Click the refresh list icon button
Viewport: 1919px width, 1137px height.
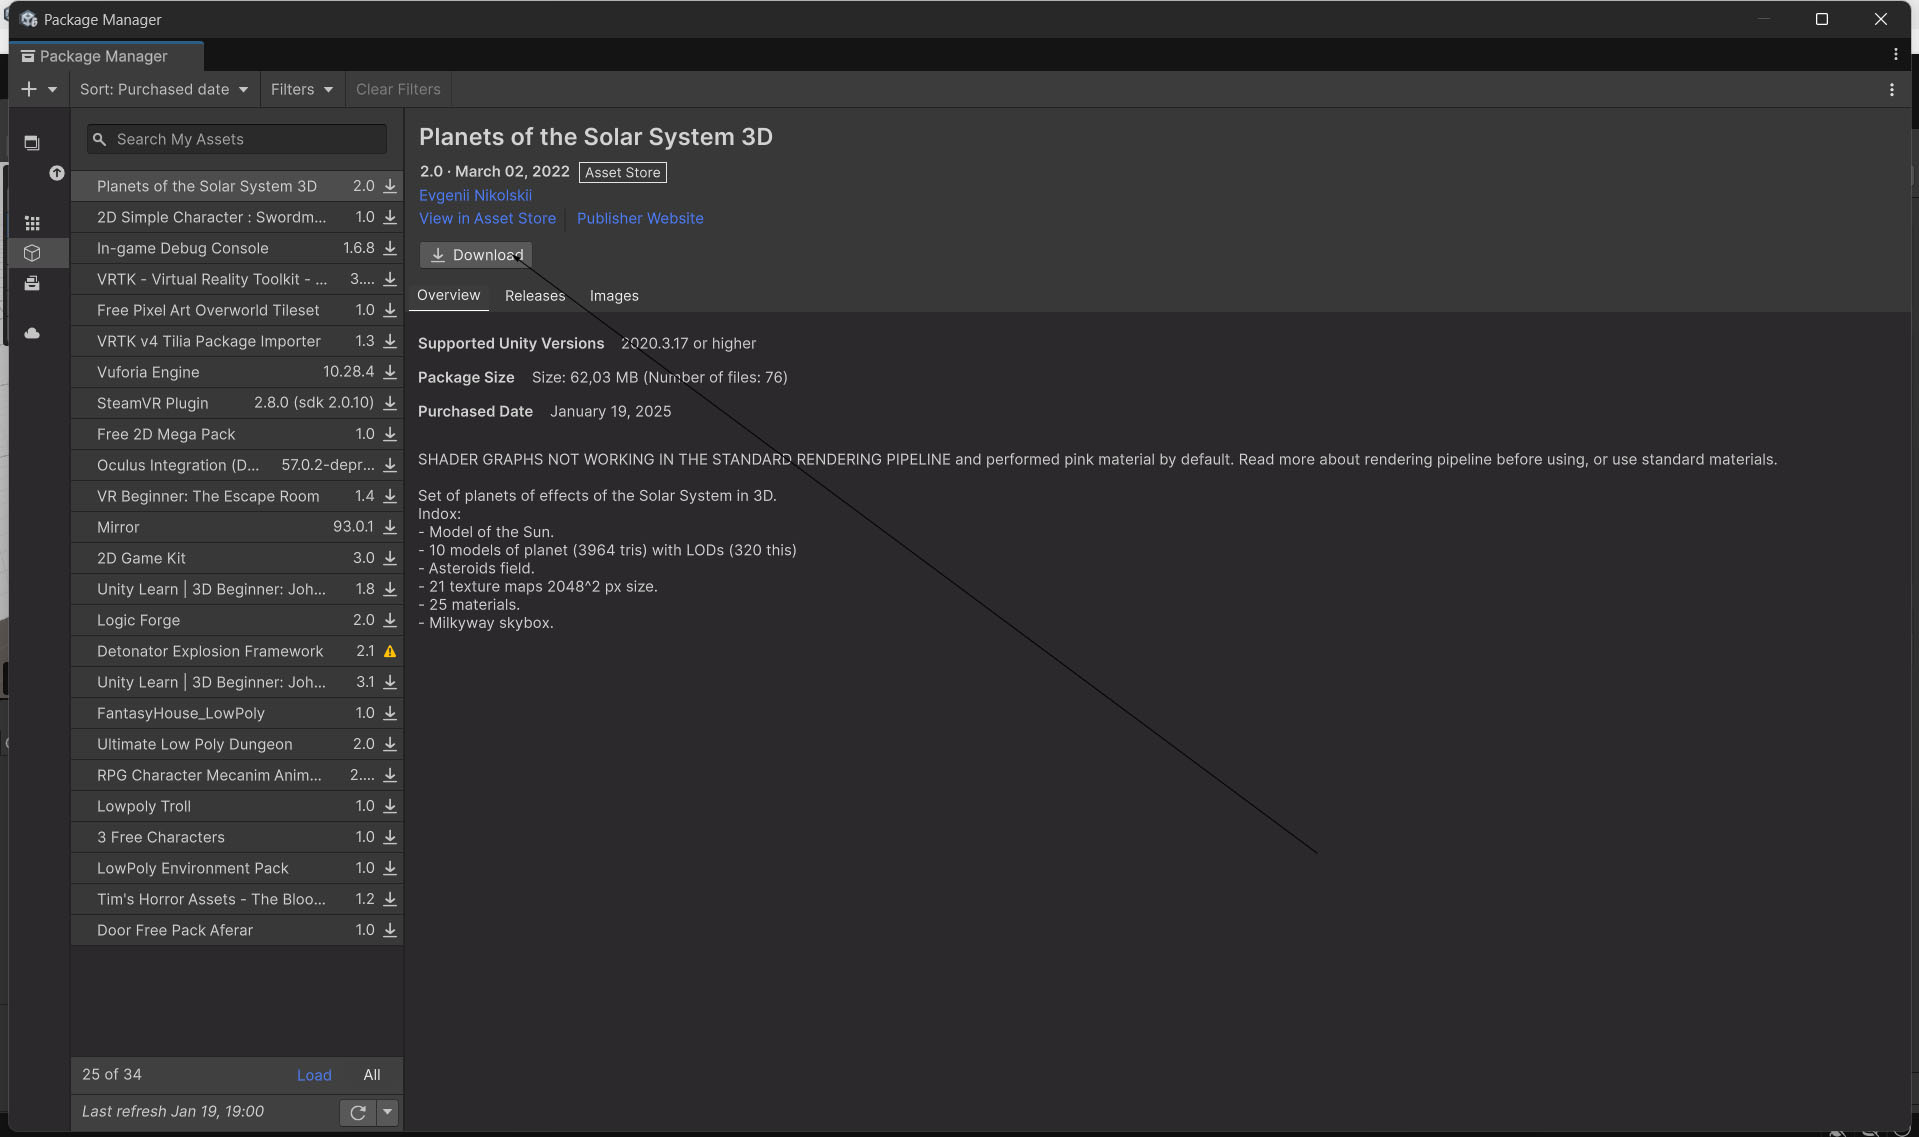pyautogui.click(x=357, y=1112)
